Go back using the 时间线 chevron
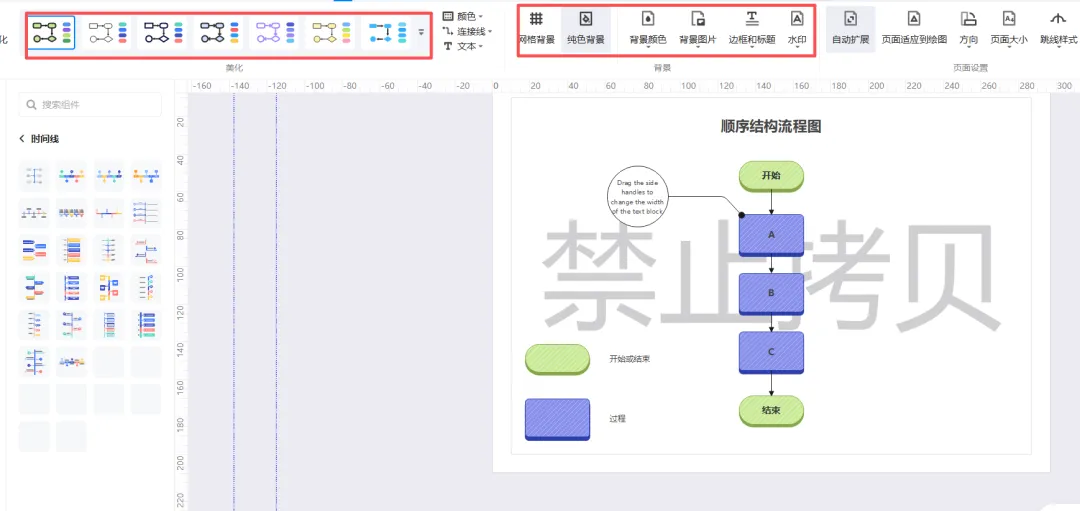Image resolution: width=1080 pixels, height=511 pixels. (21, 139)
